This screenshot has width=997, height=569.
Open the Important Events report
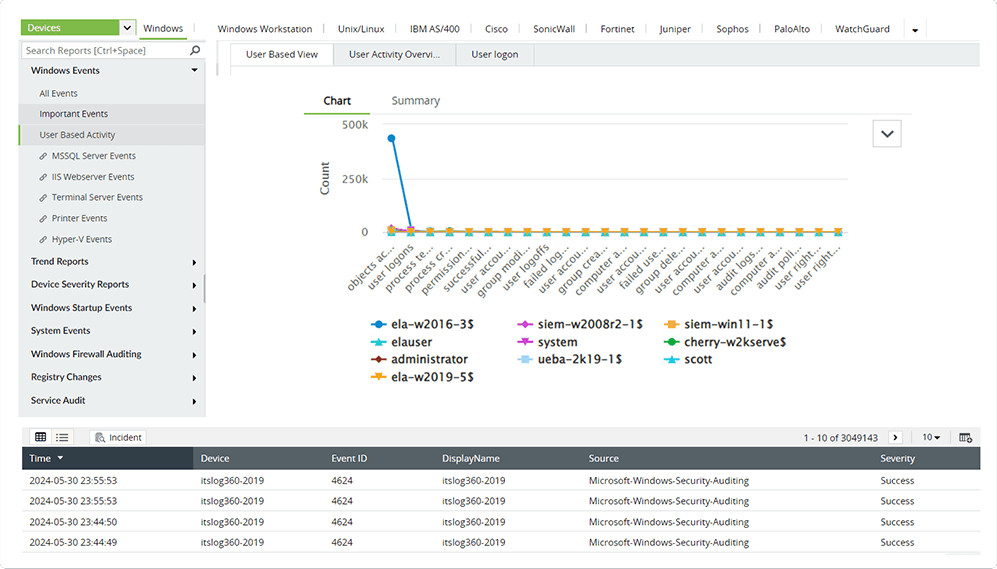click(x=73, y=114)
